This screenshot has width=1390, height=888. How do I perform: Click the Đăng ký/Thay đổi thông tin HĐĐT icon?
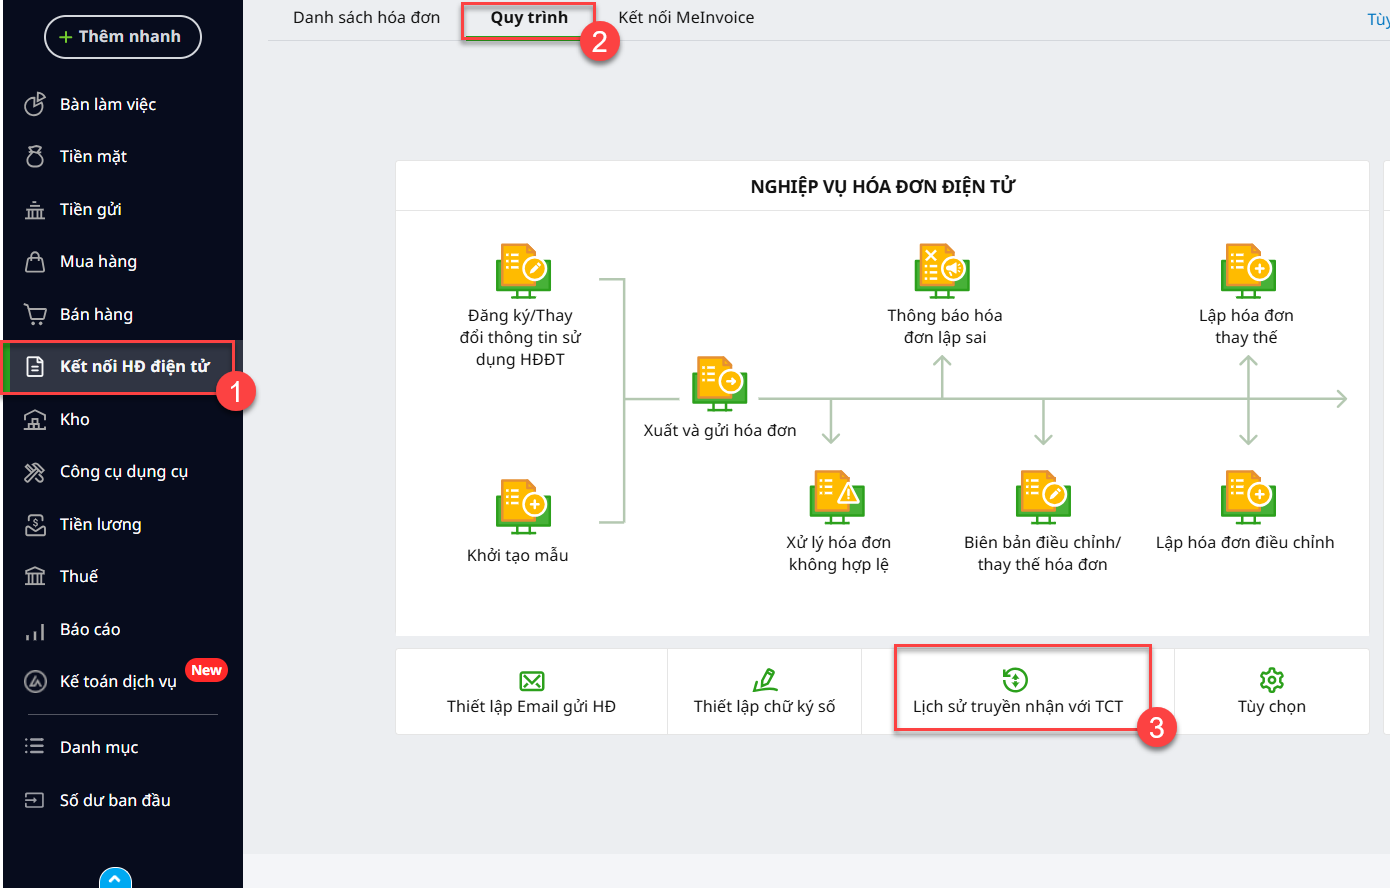coord(523,271)
